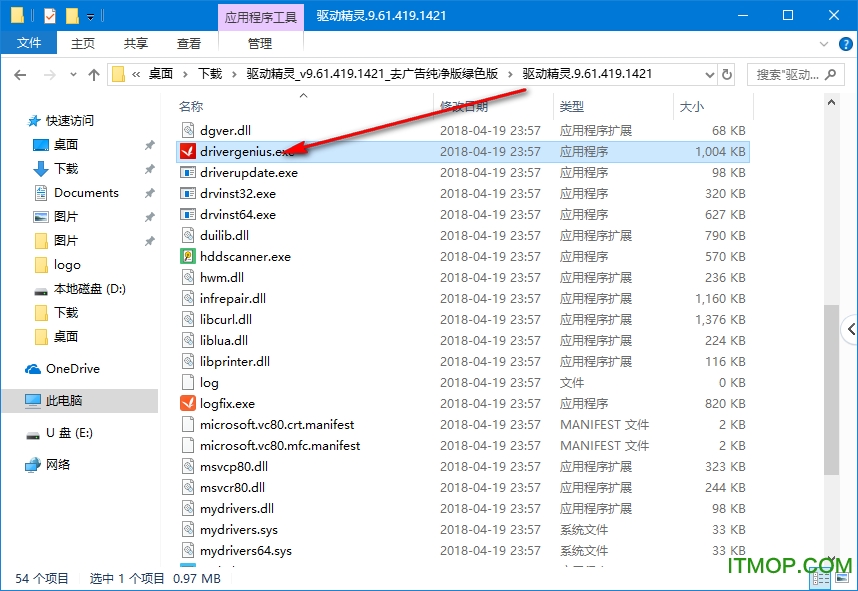This screenshot has width=858, height=591.
Task: Click the back navigation arrow
Action: pos(20,74)
